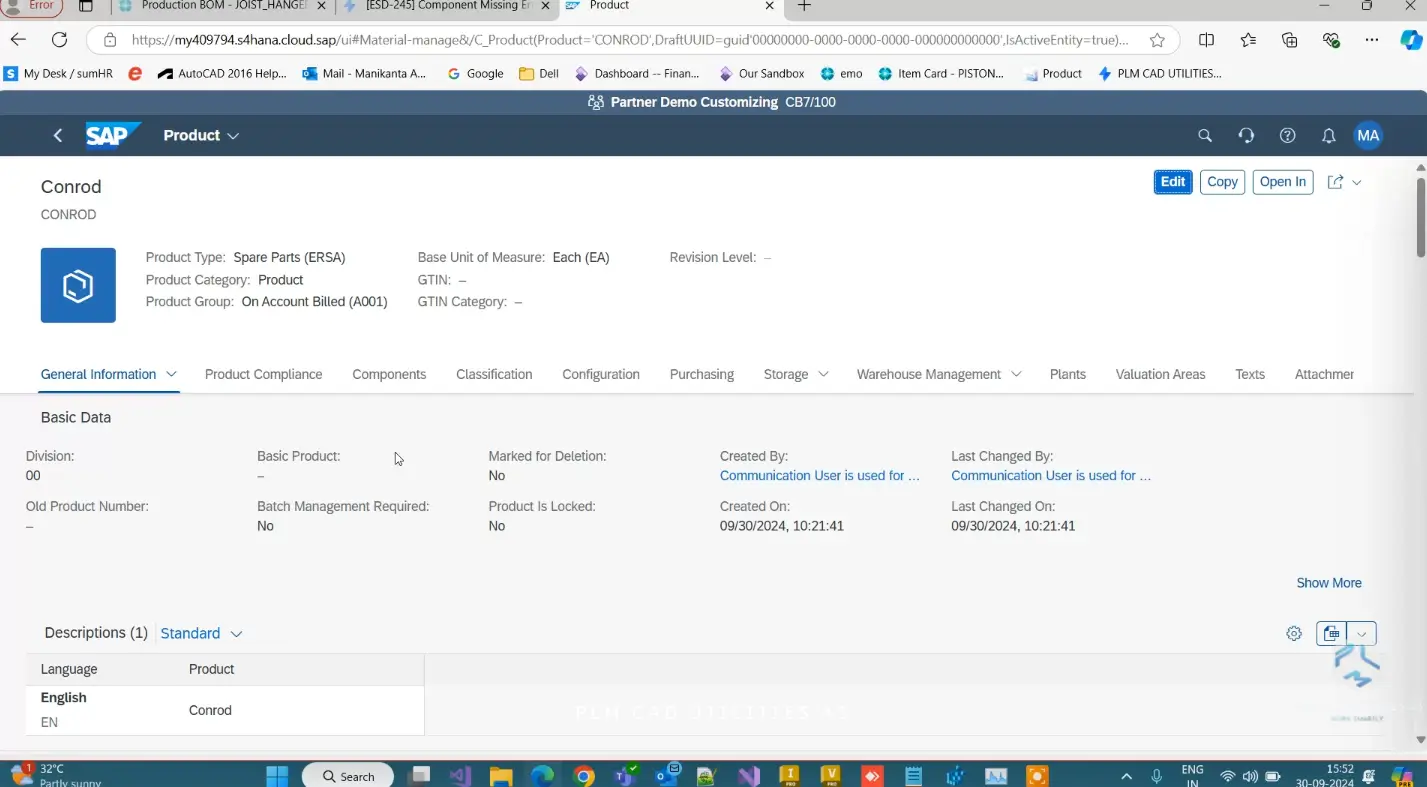
Task: Open Descriptions table settings gear
Action: (x=1294, y=633)
